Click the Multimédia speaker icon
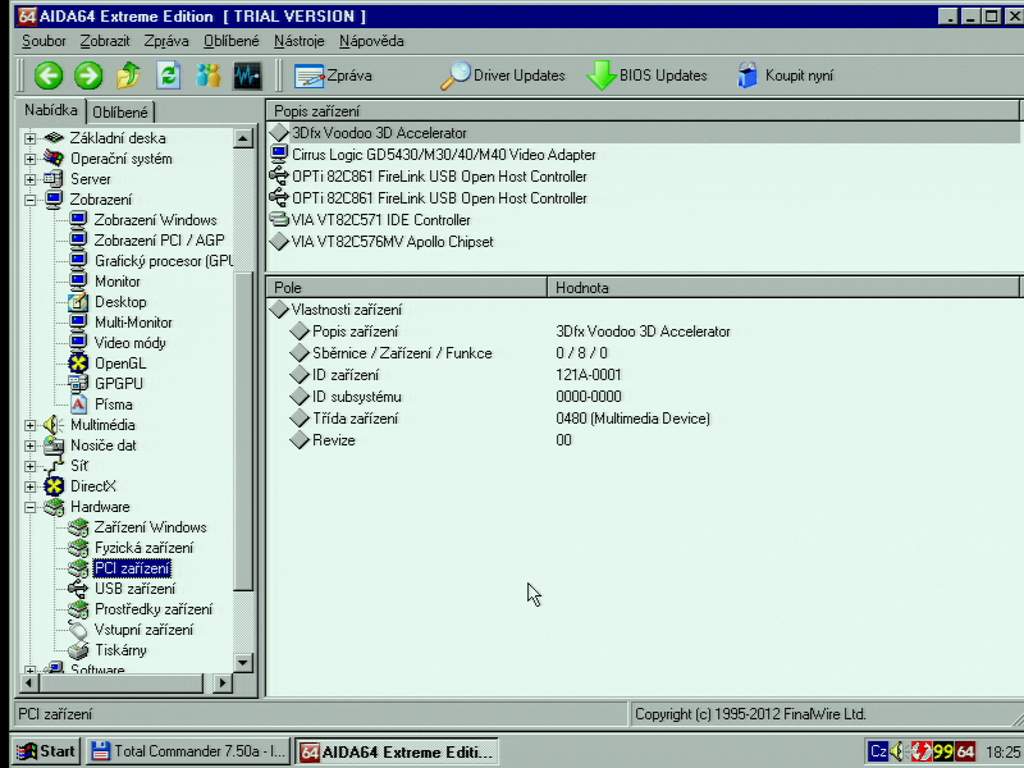This screenshot has height=768, width=1024. [54, 425]
